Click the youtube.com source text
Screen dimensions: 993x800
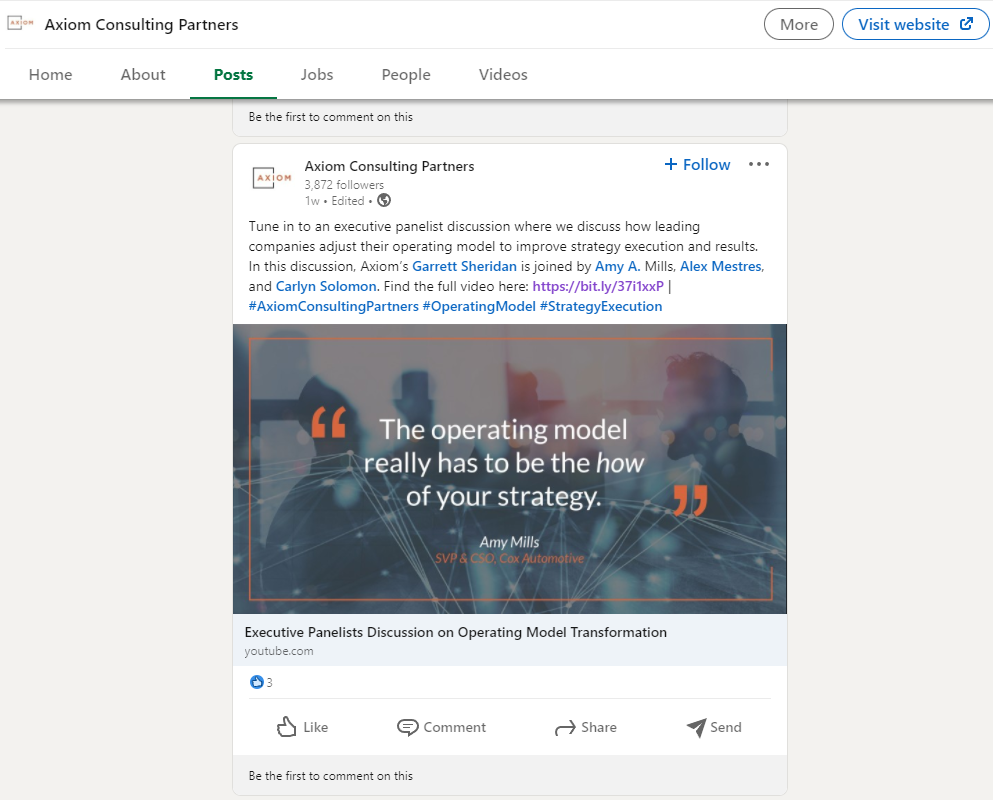(x=279, y=651)
